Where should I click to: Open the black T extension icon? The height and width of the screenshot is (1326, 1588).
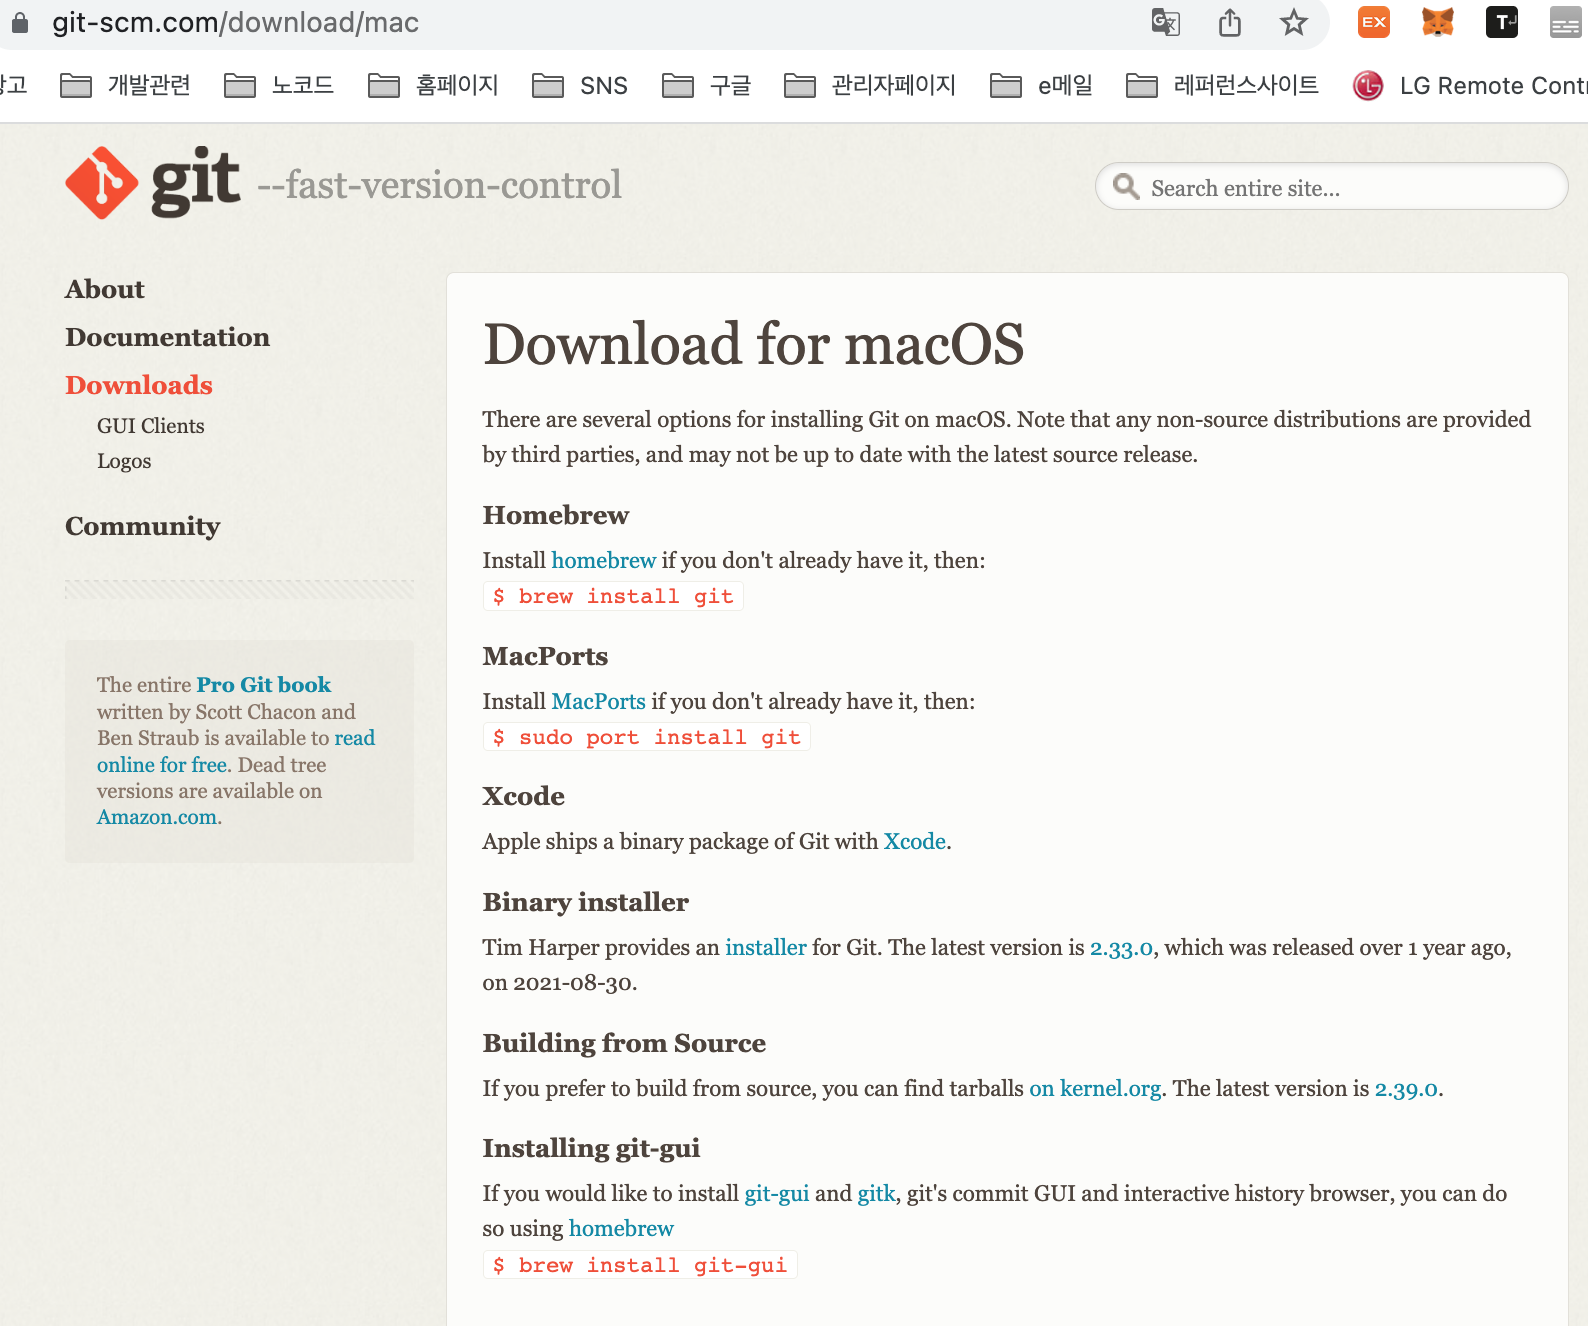coord(1502,22)
